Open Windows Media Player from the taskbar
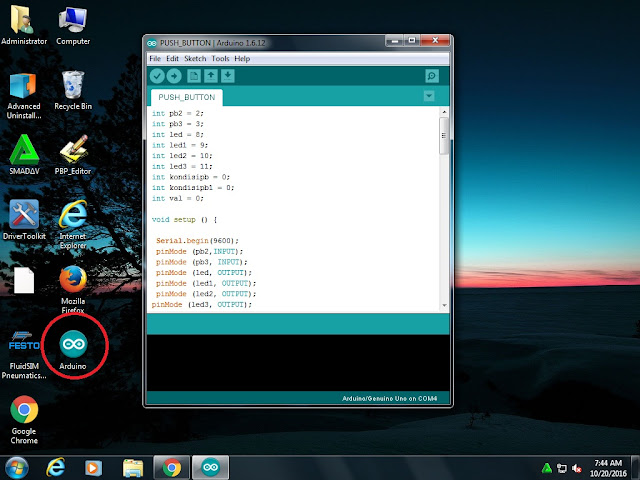 (x=93, y=468)
